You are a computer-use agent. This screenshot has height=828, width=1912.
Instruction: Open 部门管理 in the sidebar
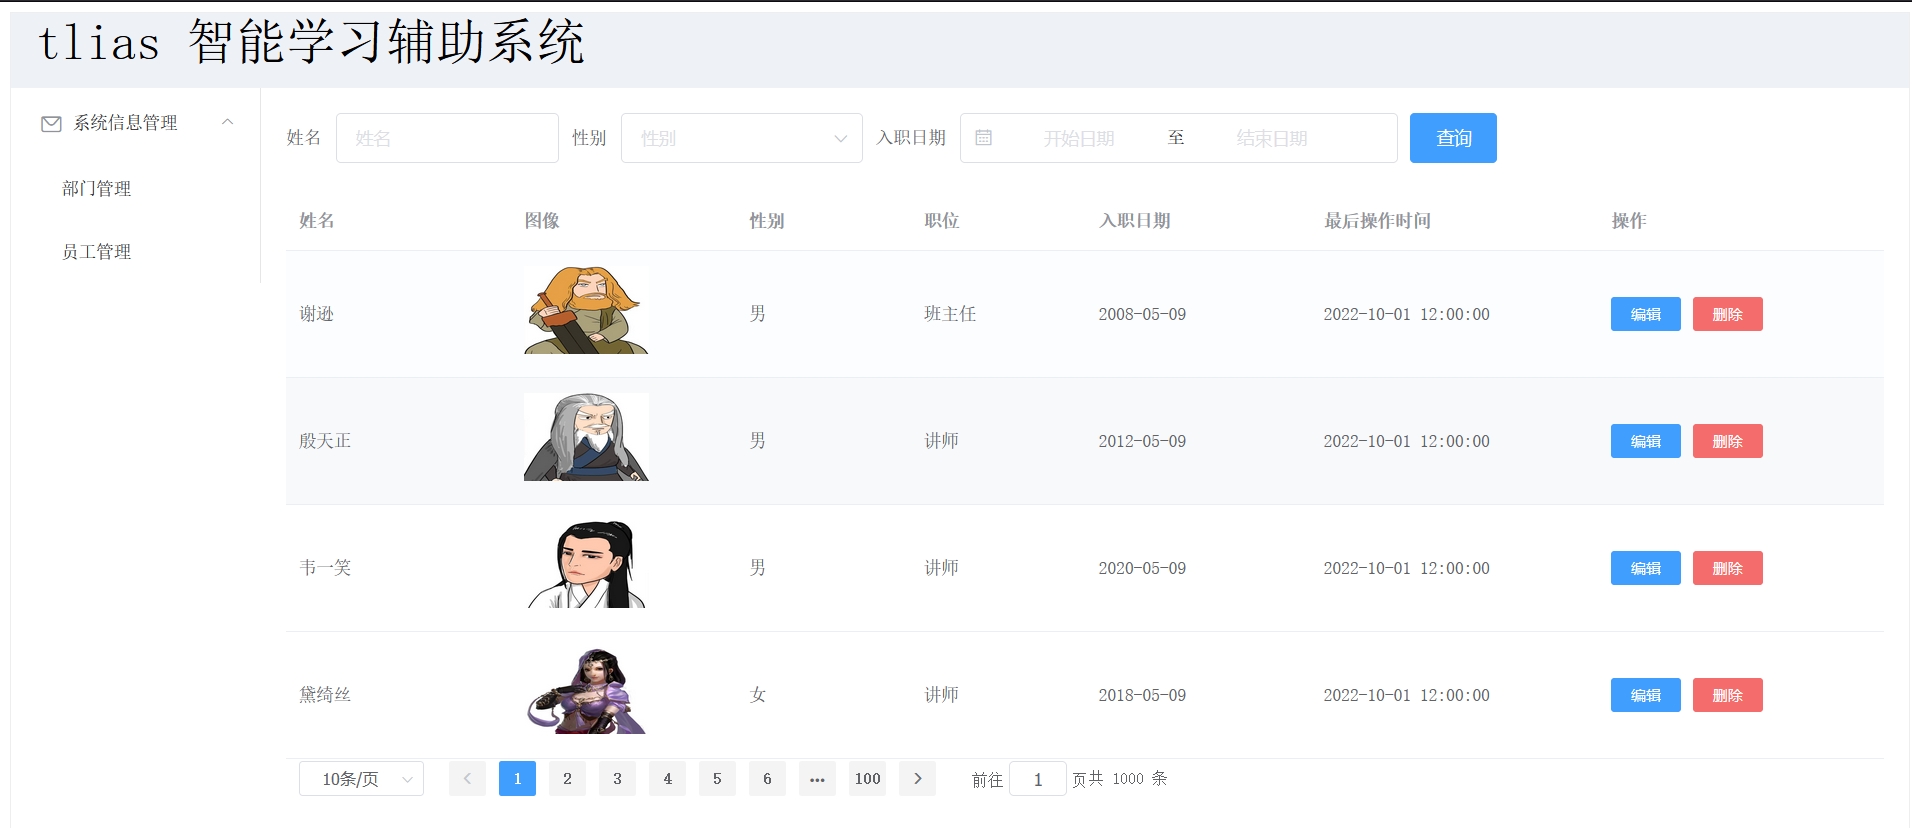[97, 189]
